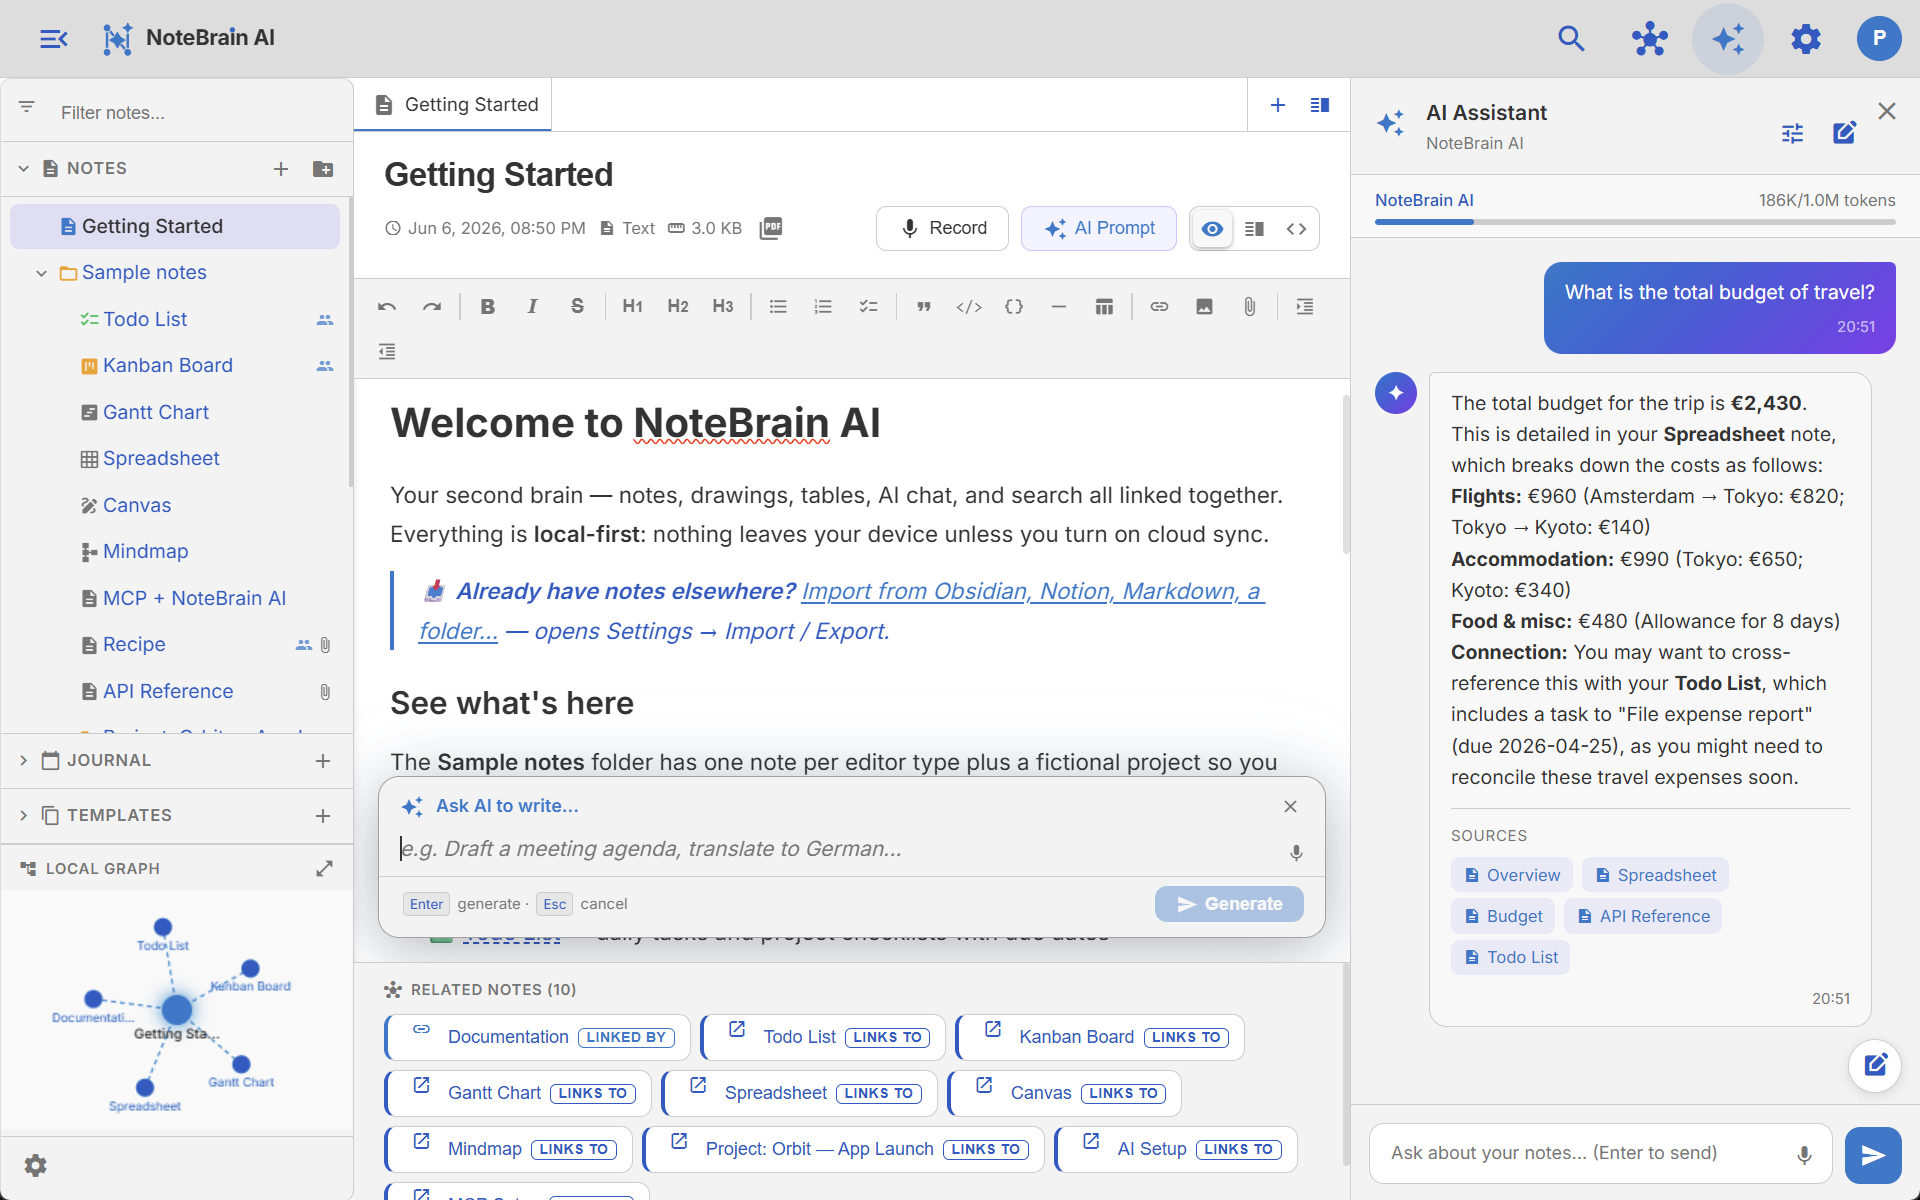Screen dimensions: 1920x1200
Task: Click Generate button in AI prompt
Action: [1229, 904]
